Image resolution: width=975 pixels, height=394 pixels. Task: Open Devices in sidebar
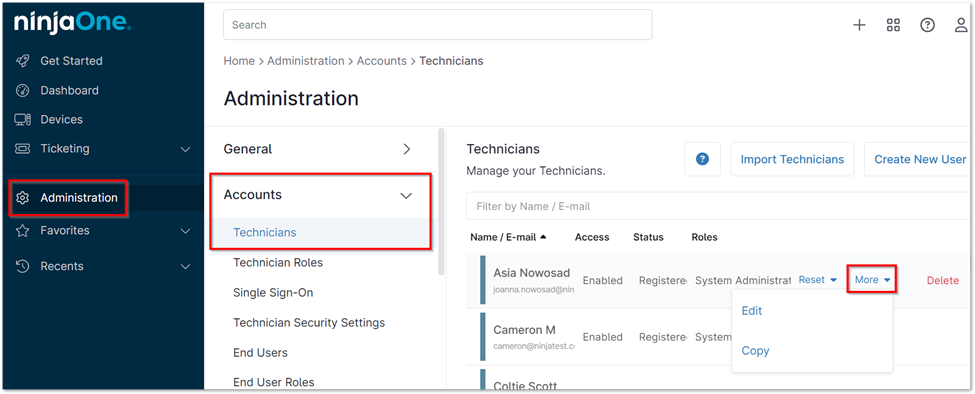pyautogui.click(x=61, y=119)
